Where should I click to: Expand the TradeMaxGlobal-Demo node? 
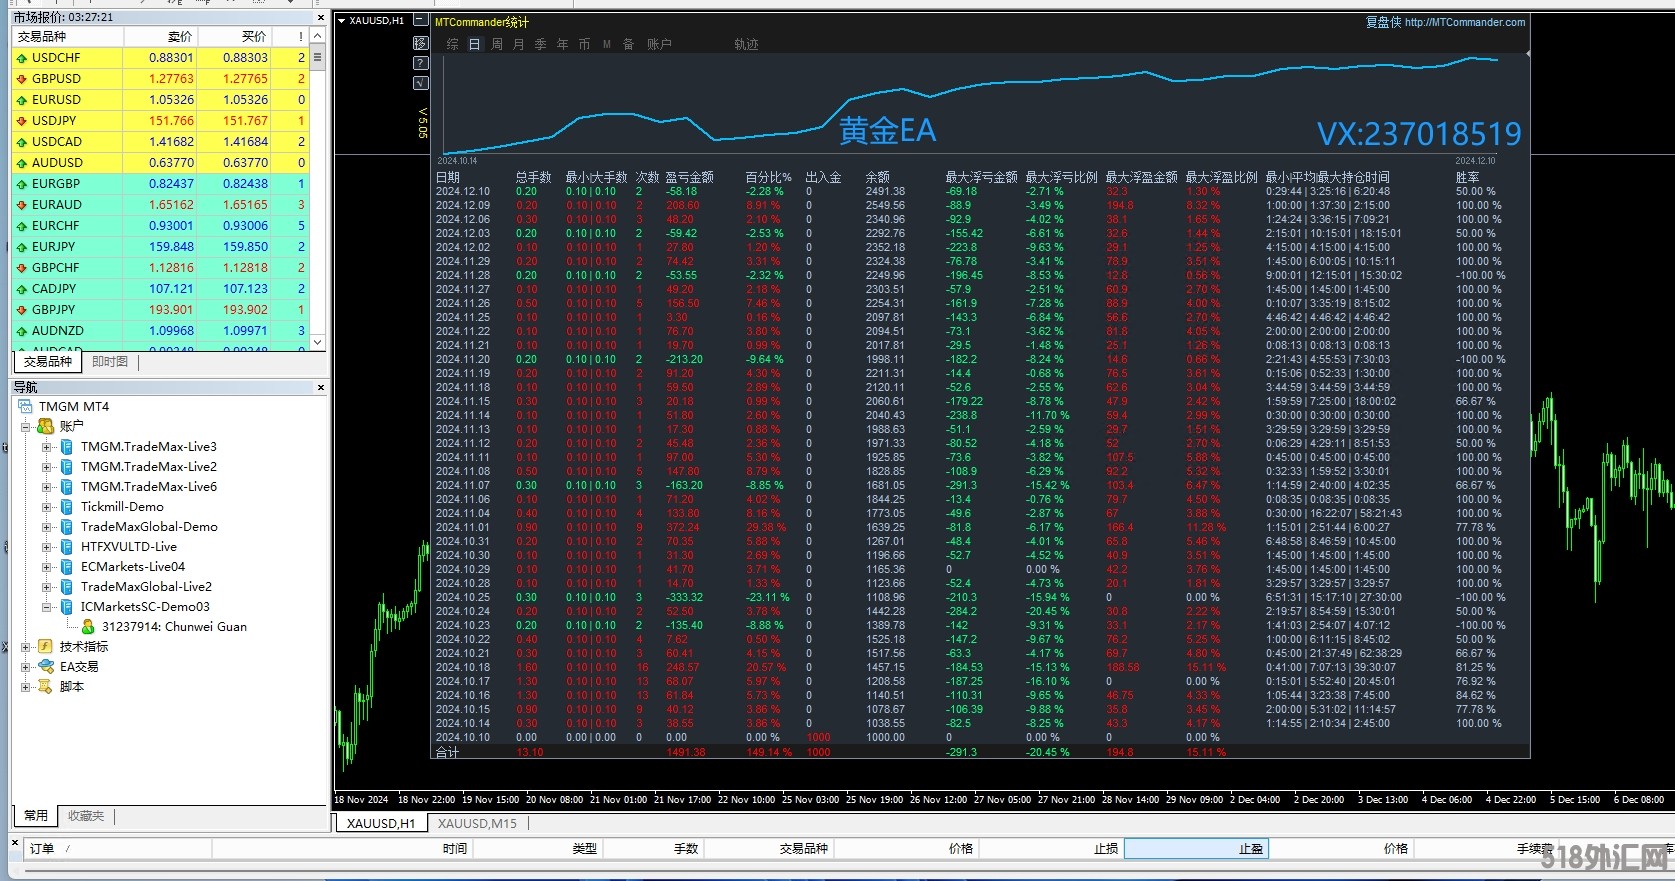(x=47, y=527)
